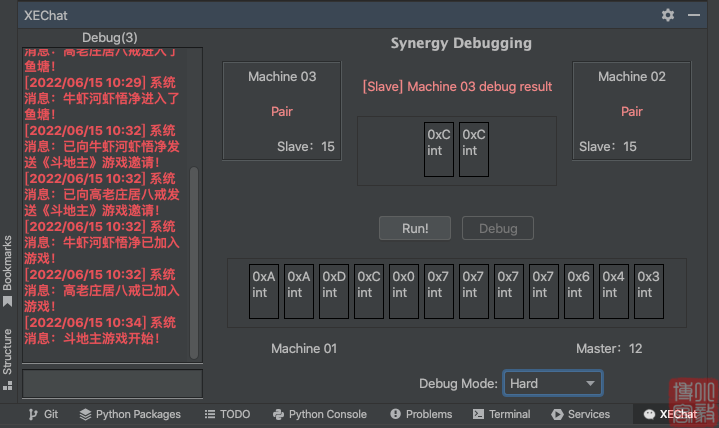Screen dimensions: 719x428
Task: Show the Problems tool window
Action: click(421, 414)
